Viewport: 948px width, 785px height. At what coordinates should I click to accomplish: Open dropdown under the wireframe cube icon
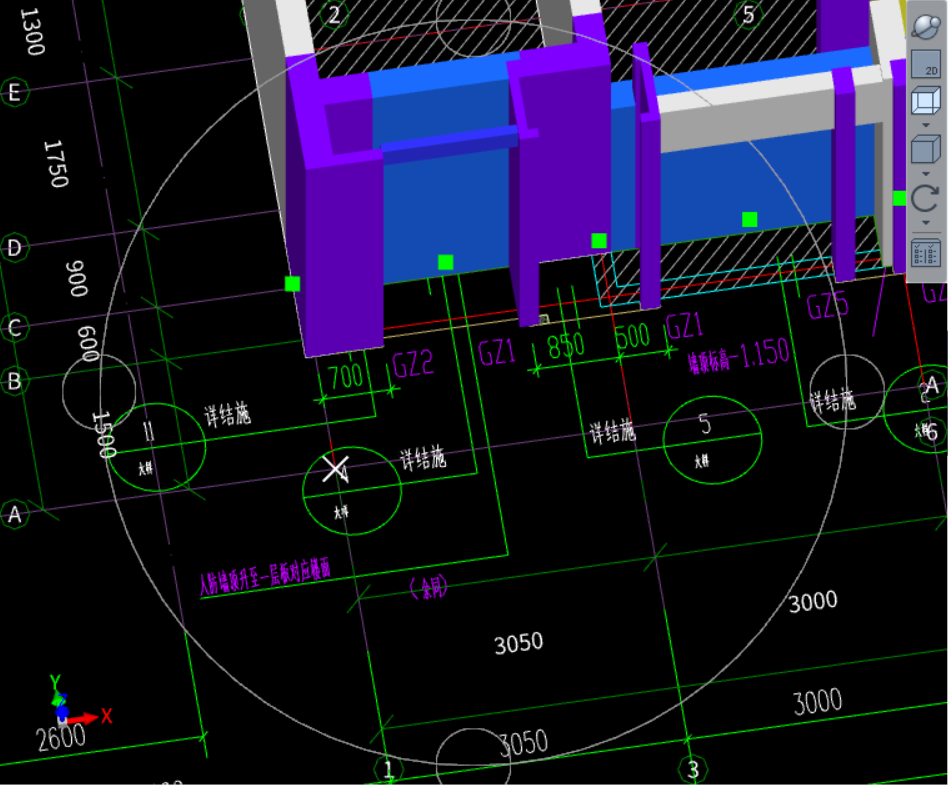pyautogui.click(x=926, y=125)
